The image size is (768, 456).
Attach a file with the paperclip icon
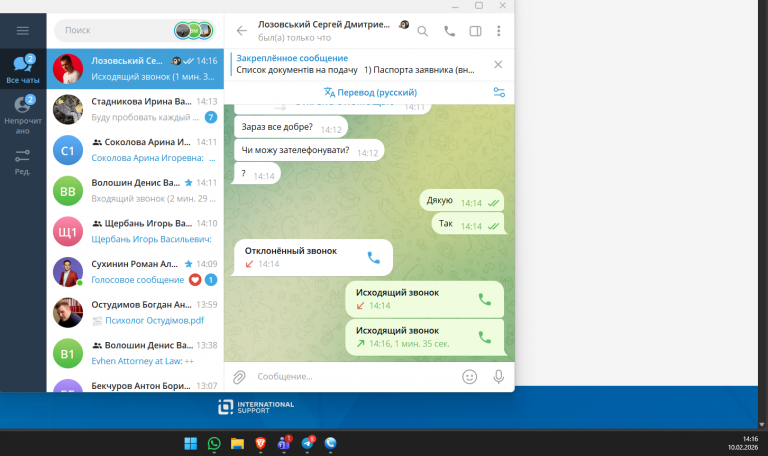[x=239, y=377]
